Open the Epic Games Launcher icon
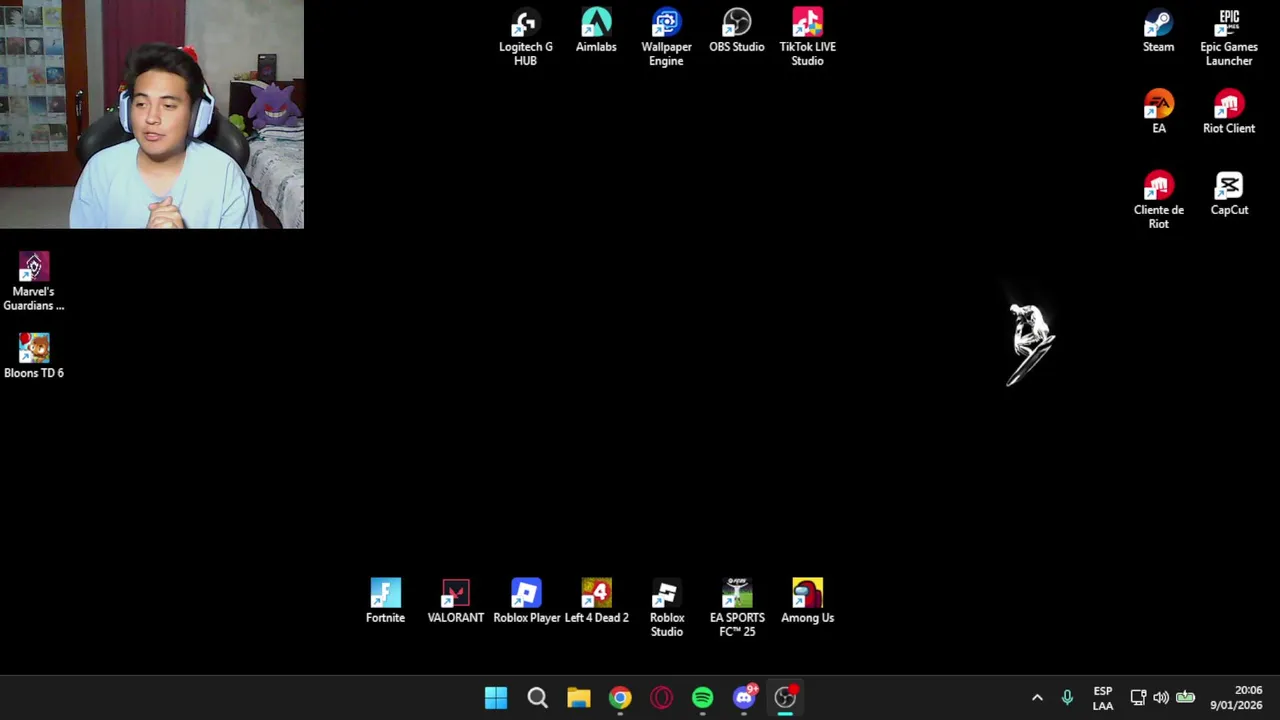The height and width of the screenshot is (720, 1280). pos(1229,37)
